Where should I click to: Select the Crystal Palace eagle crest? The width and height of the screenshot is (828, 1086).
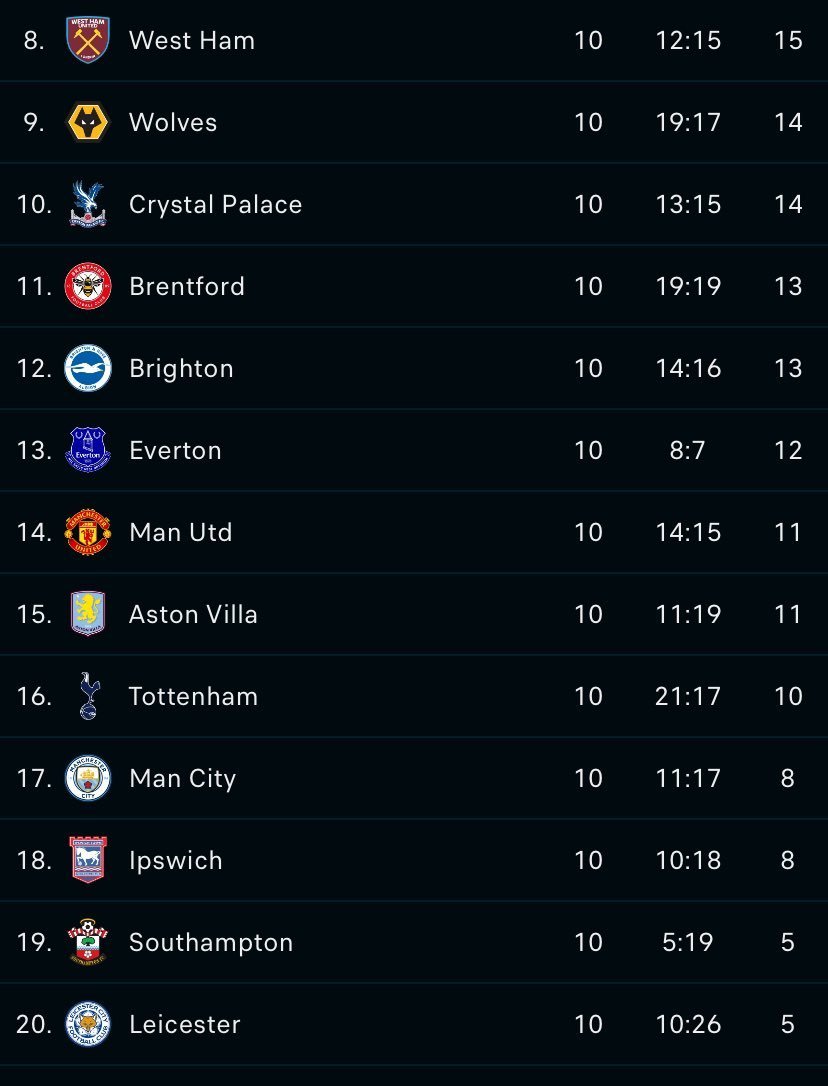click(88, 204)
